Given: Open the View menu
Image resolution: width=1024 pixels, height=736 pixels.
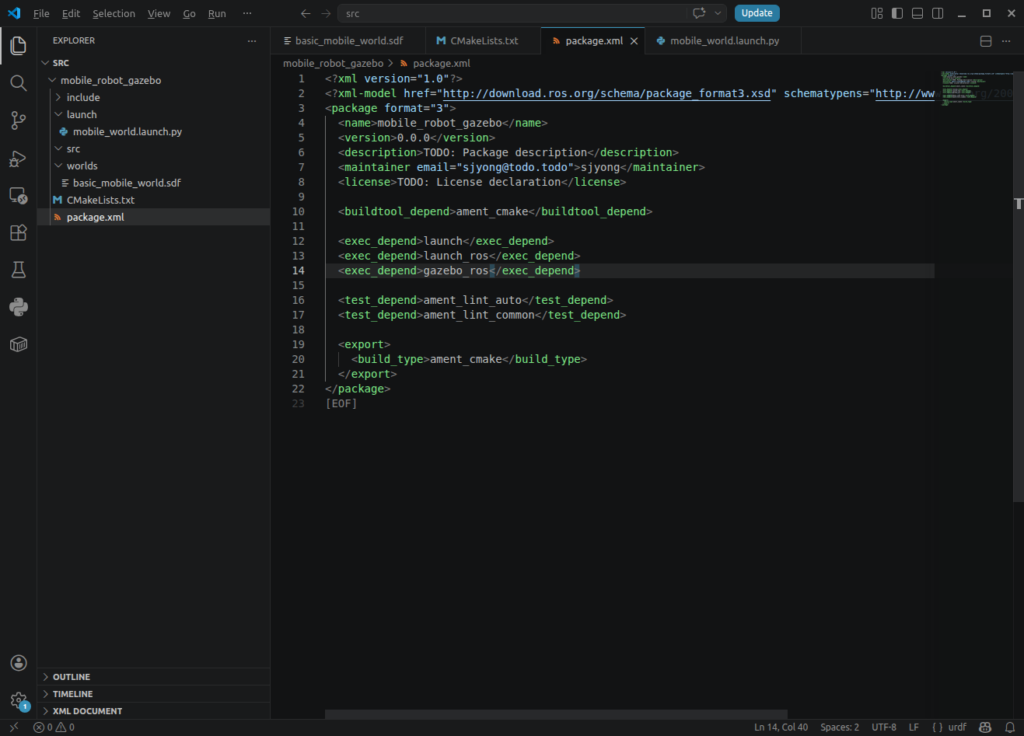Looking at the screenshot, I should 159,13.
